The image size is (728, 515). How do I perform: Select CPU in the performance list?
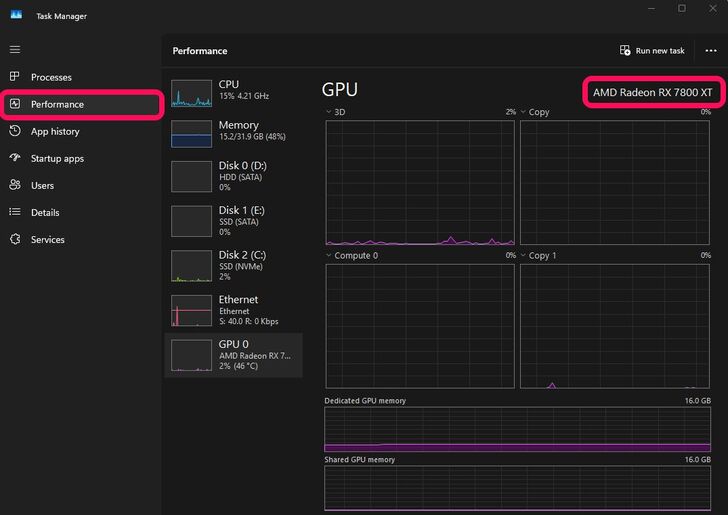(234, 93)
